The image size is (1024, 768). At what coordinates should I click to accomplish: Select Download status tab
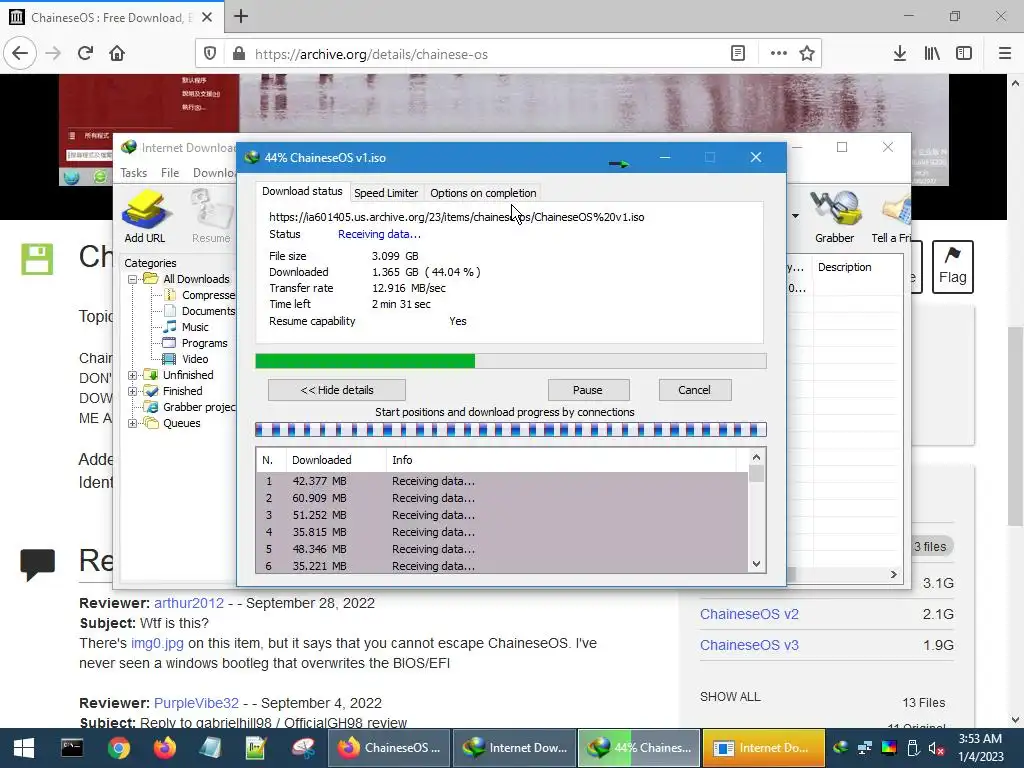(302, 191)
